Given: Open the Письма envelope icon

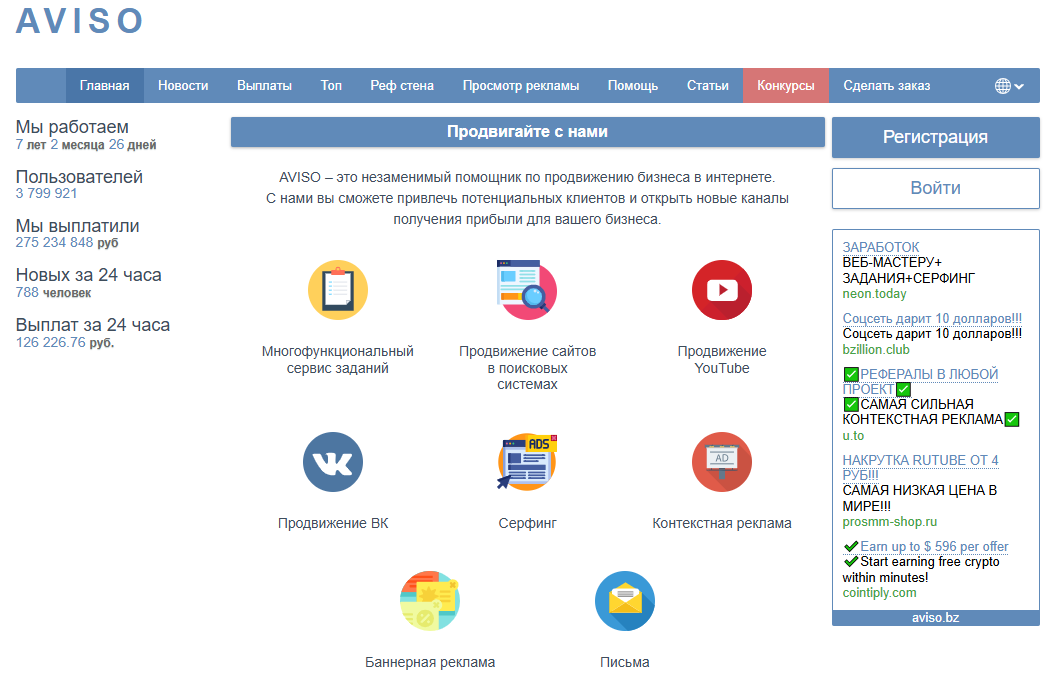Looking at the screenshot, I should [x=624, y=601].
